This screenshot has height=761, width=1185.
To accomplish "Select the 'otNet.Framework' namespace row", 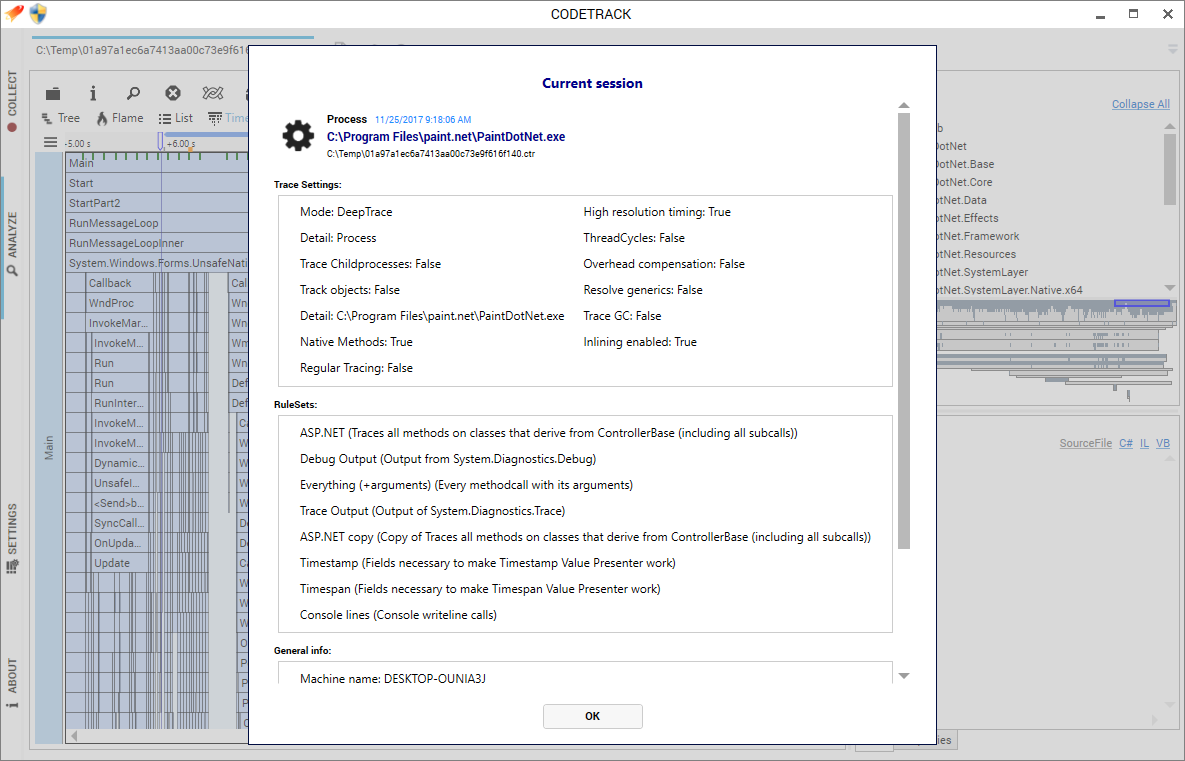I will pos(977,236).
